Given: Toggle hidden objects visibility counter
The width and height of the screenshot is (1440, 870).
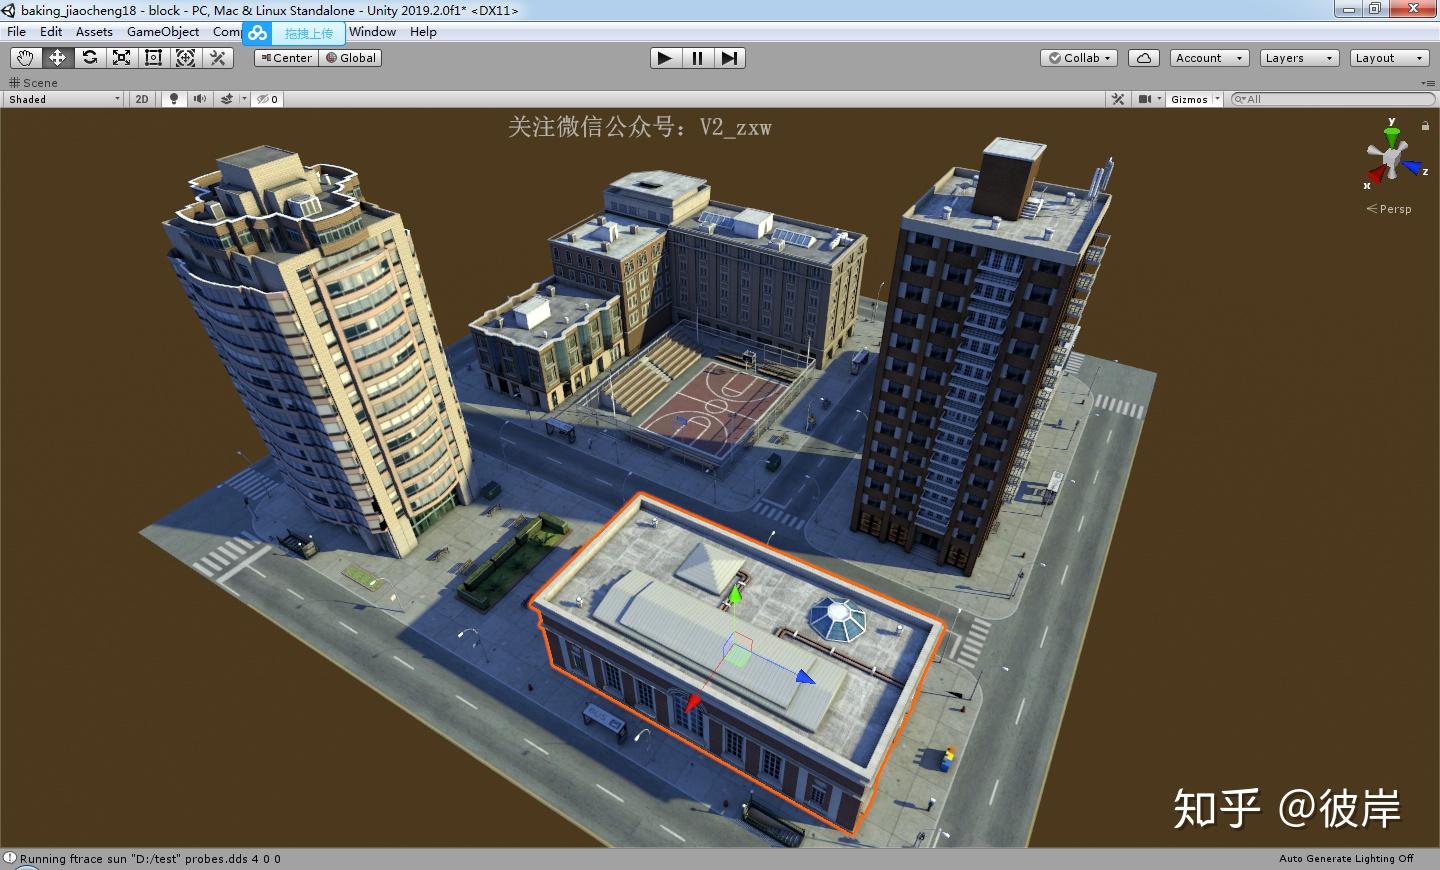Looking at the screenshot, I should (267, 99).
